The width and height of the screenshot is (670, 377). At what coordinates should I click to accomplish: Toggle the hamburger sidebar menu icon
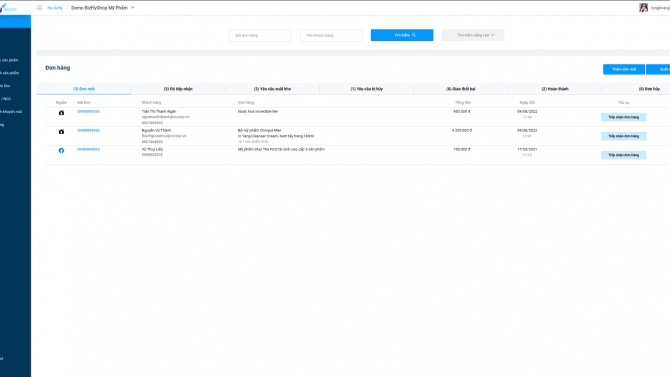point(39,8)
